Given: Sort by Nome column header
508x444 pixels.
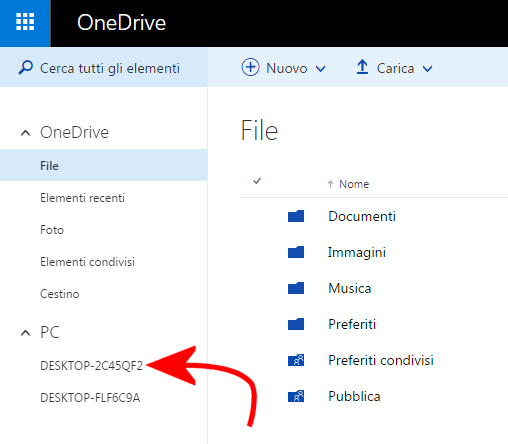Looking at the screenshot, I should click(x=354, y=184).
